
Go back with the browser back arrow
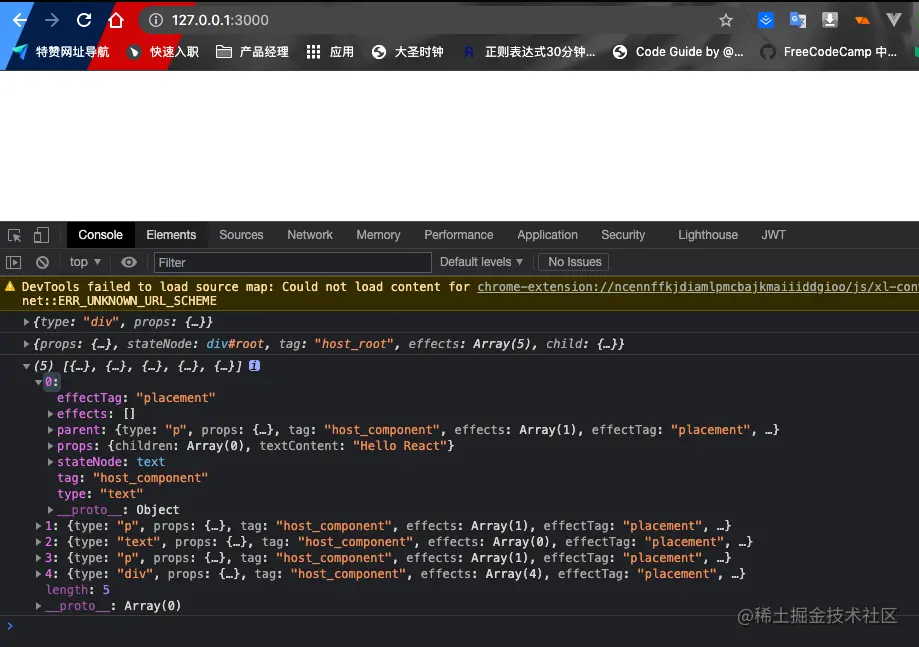[19, 21]
